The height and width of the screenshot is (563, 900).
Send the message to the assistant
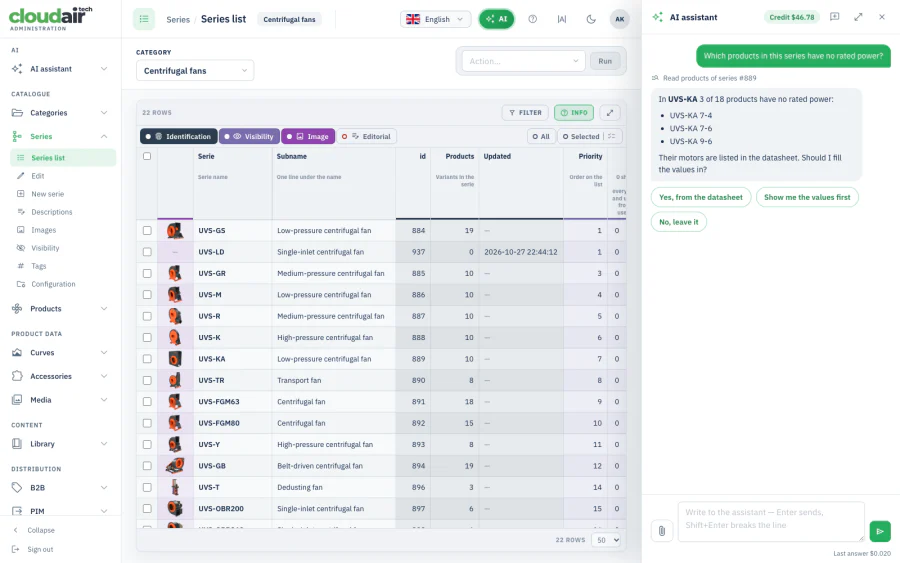coord(880,531)
